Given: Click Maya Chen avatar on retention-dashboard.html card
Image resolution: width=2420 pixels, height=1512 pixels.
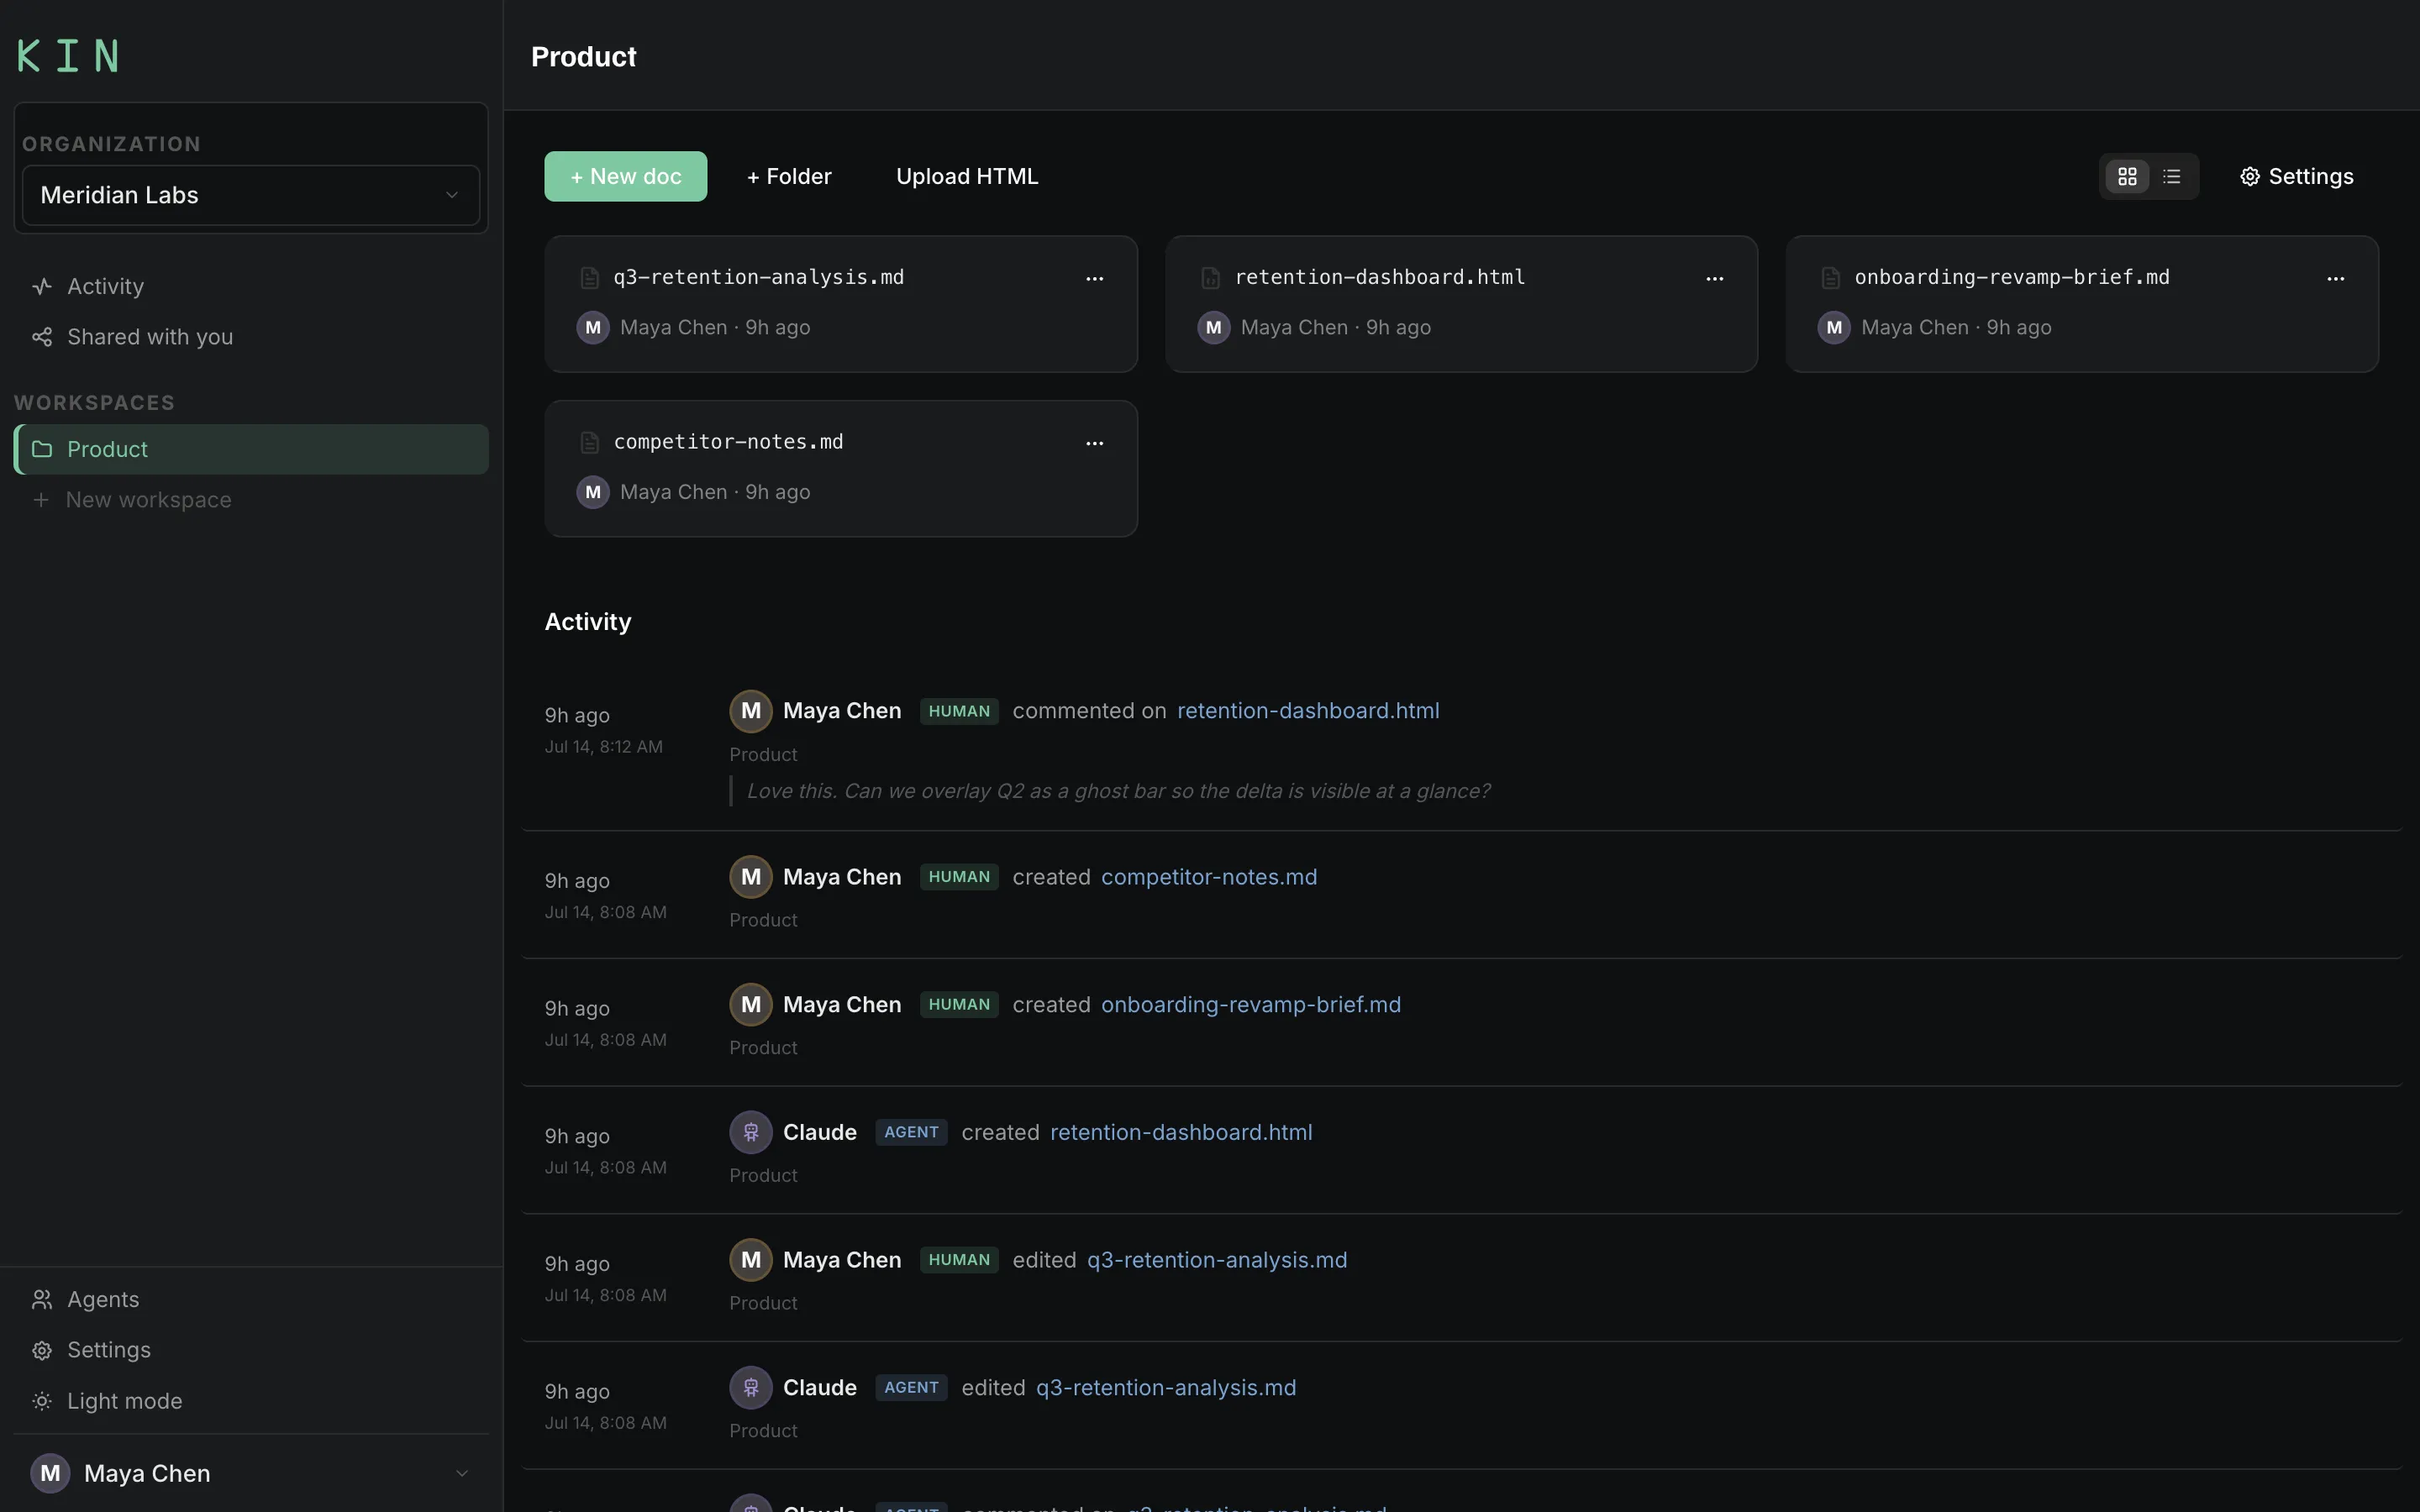Looking at the screenshot, I should point(1214,327).
